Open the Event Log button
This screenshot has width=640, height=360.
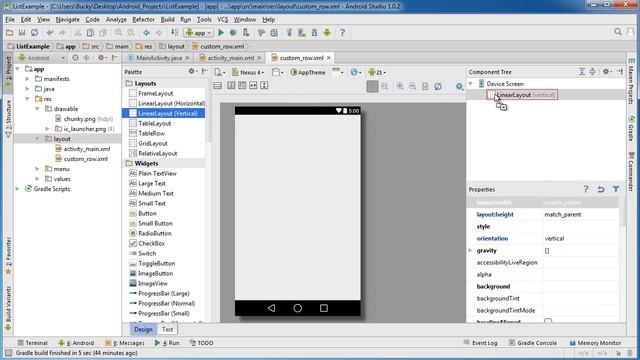tap(480, 343)
